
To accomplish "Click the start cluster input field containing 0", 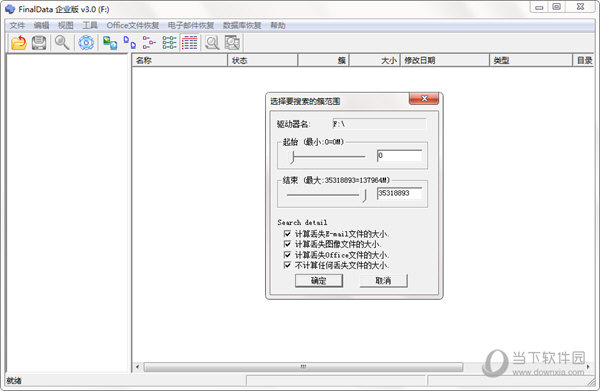I will pyautogui.click(x=399, y=155).
